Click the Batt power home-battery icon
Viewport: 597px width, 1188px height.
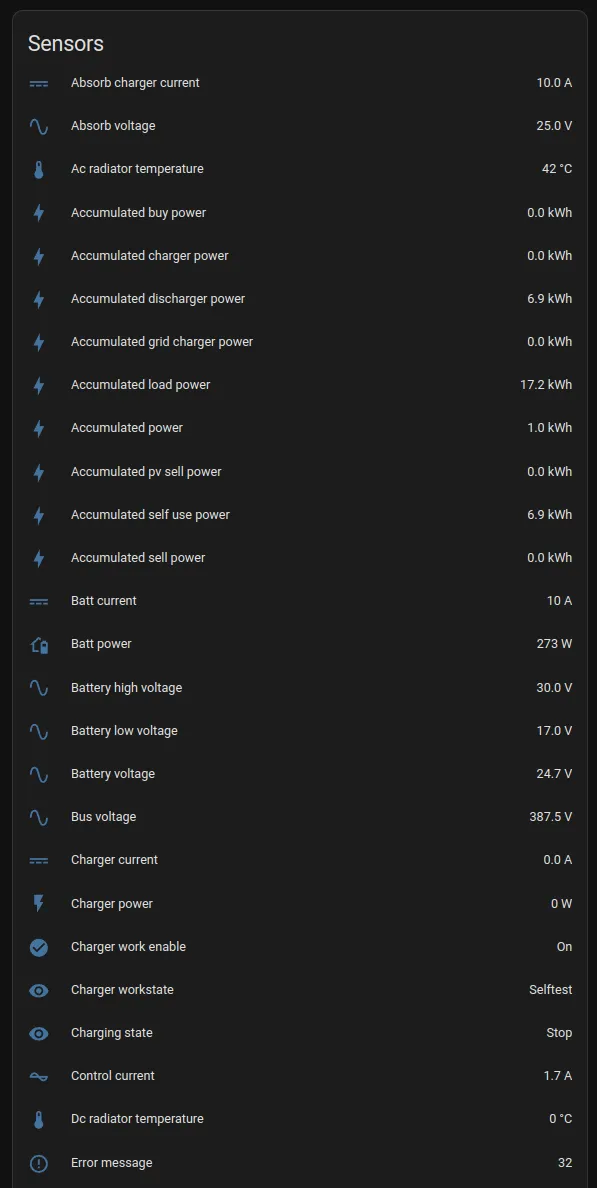pyautogui.click(x=39, y=645)
